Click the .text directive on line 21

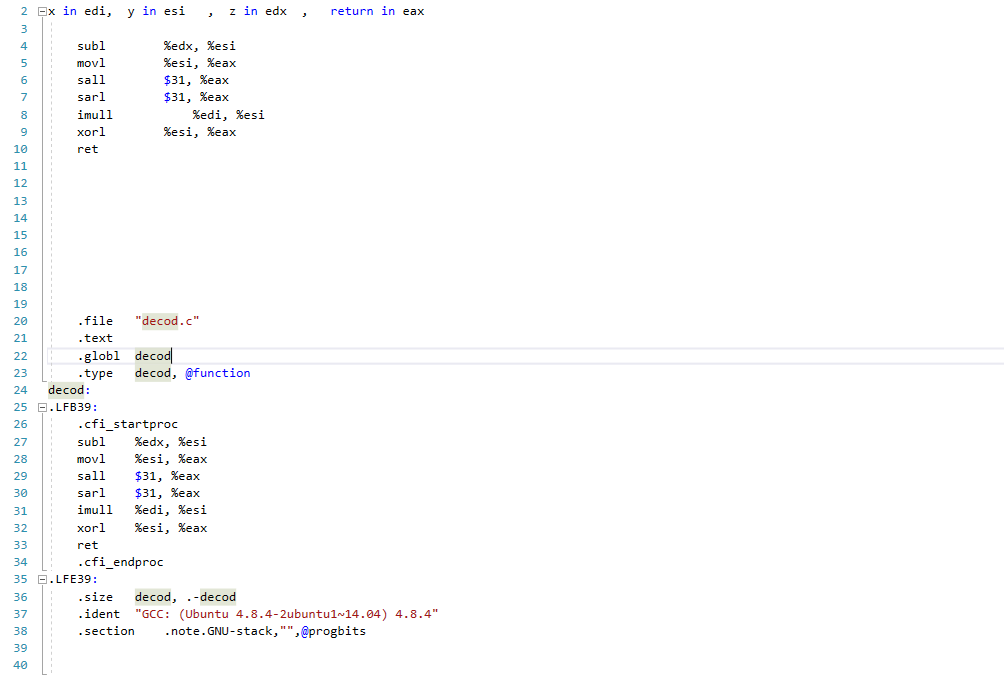95,338
